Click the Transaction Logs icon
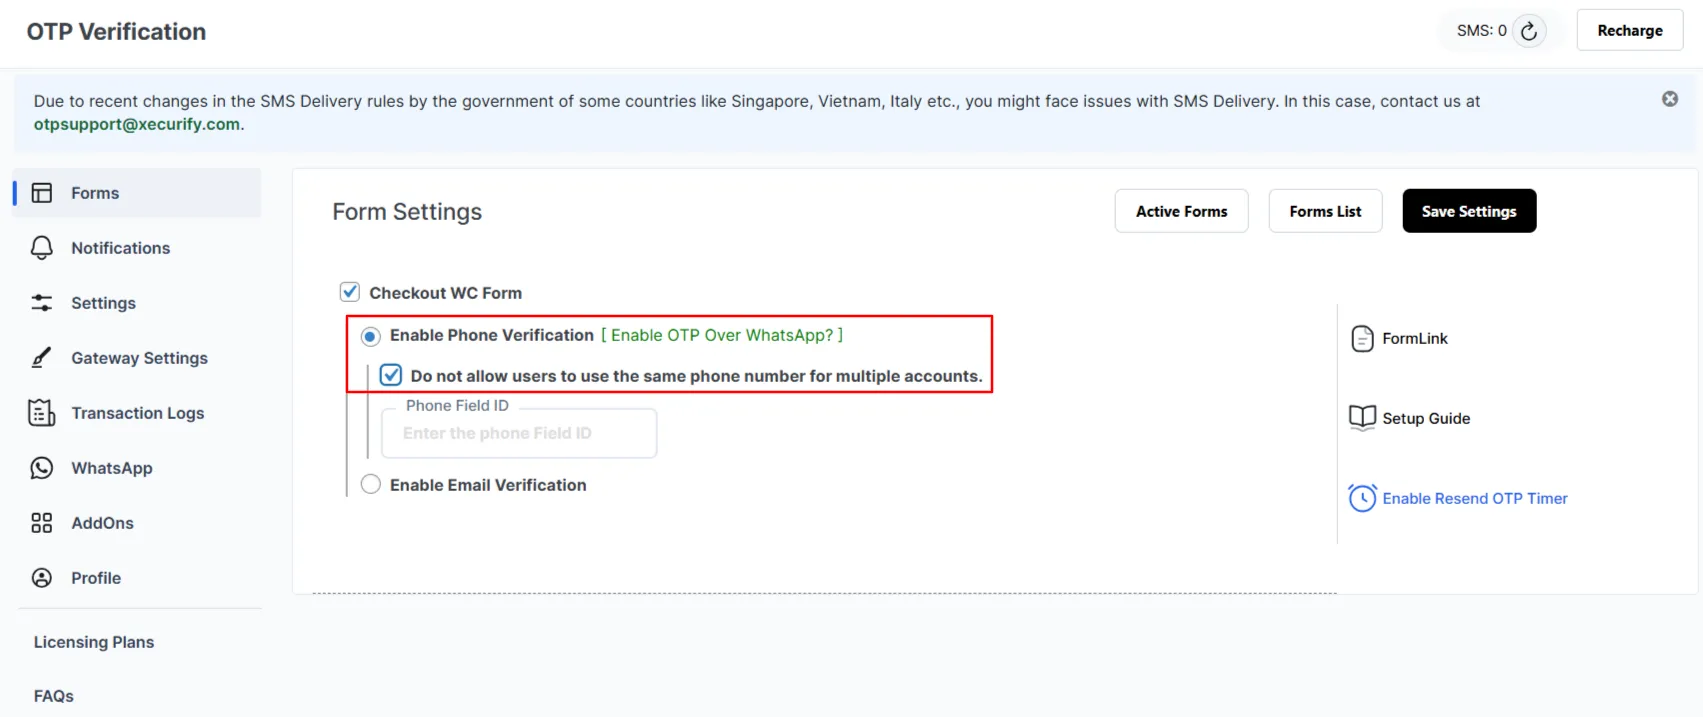Image resolution: width=1703 pixels, height=717 pixels. 42,413
